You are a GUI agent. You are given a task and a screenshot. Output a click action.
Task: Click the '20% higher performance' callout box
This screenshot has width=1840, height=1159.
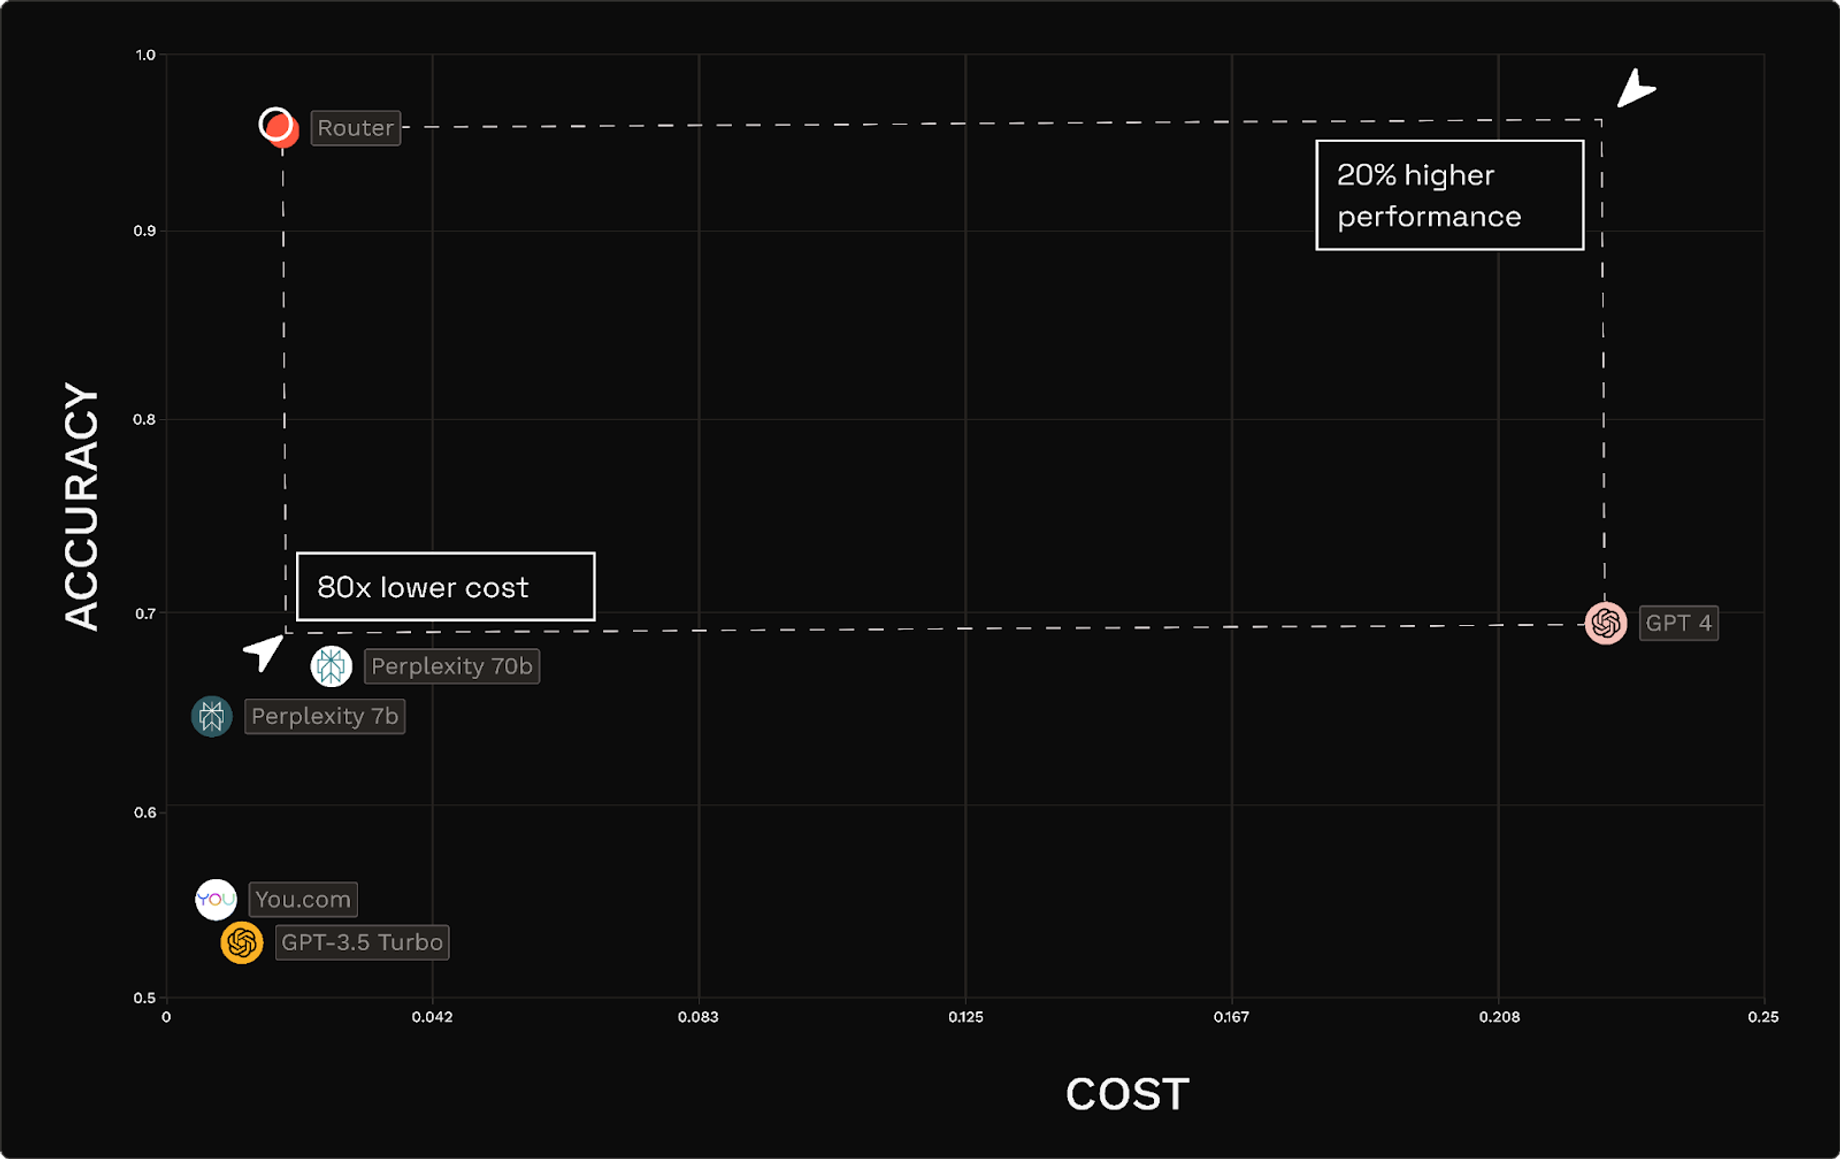point(1450,195)
